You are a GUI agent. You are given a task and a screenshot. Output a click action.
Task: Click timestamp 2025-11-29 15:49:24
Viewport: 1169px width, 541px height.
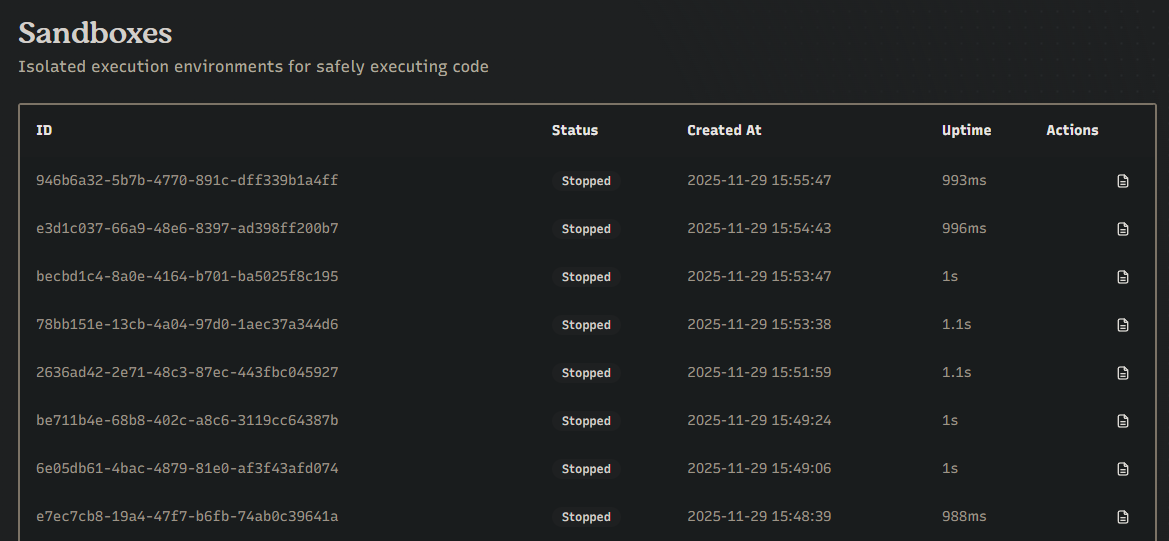point(759,420)
